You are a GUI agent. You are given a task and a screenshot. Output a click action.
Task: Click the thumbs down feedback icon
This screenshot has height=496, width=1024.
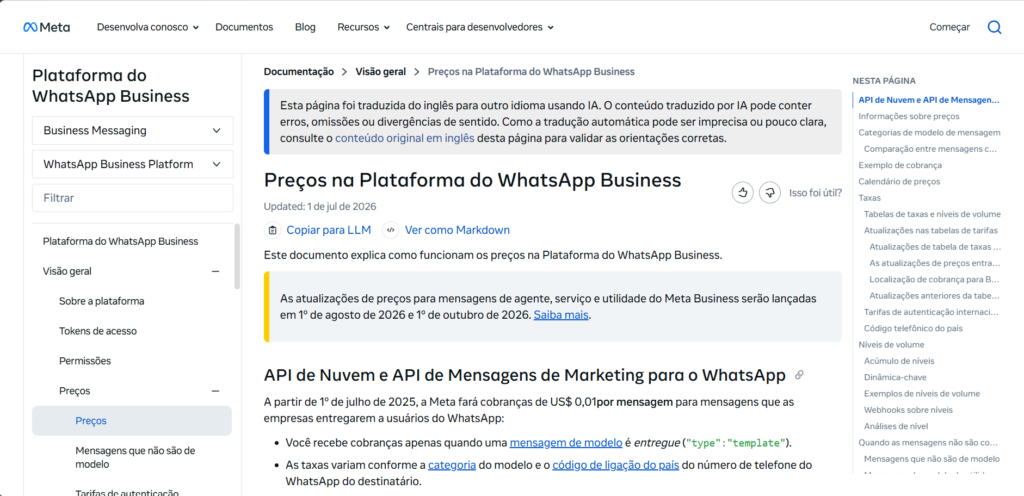point(770,193)
